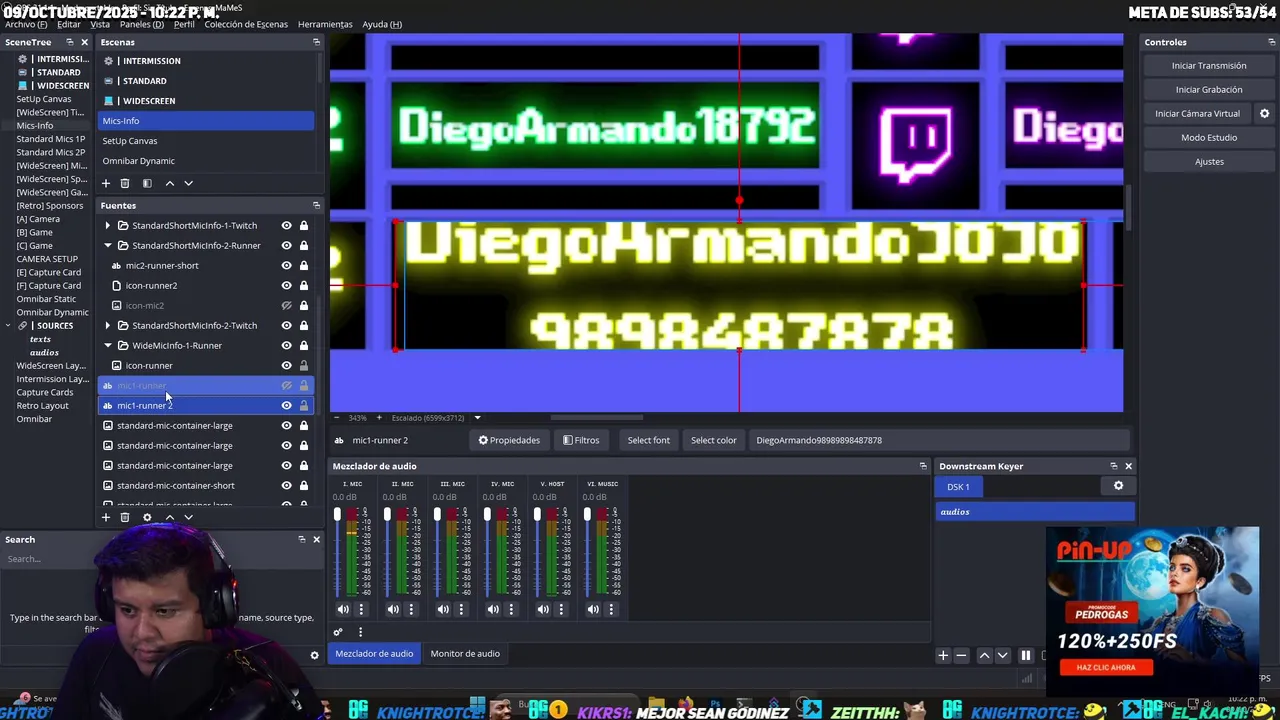Screen dimensions: 1280x720
Task: Remove item with Downstream Keyer minus button
Action: 961,656
